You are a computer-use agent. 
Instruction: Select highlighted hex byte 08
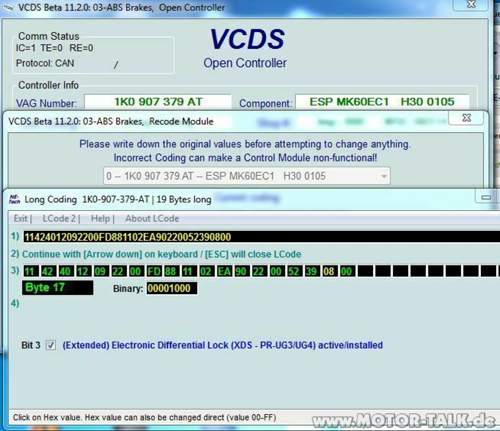(x=329, y=271)
